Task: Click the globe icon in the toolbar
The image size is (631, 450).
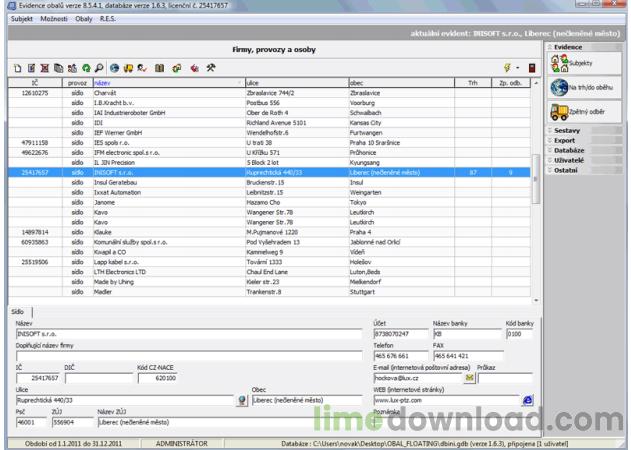Action: point(115,68)
